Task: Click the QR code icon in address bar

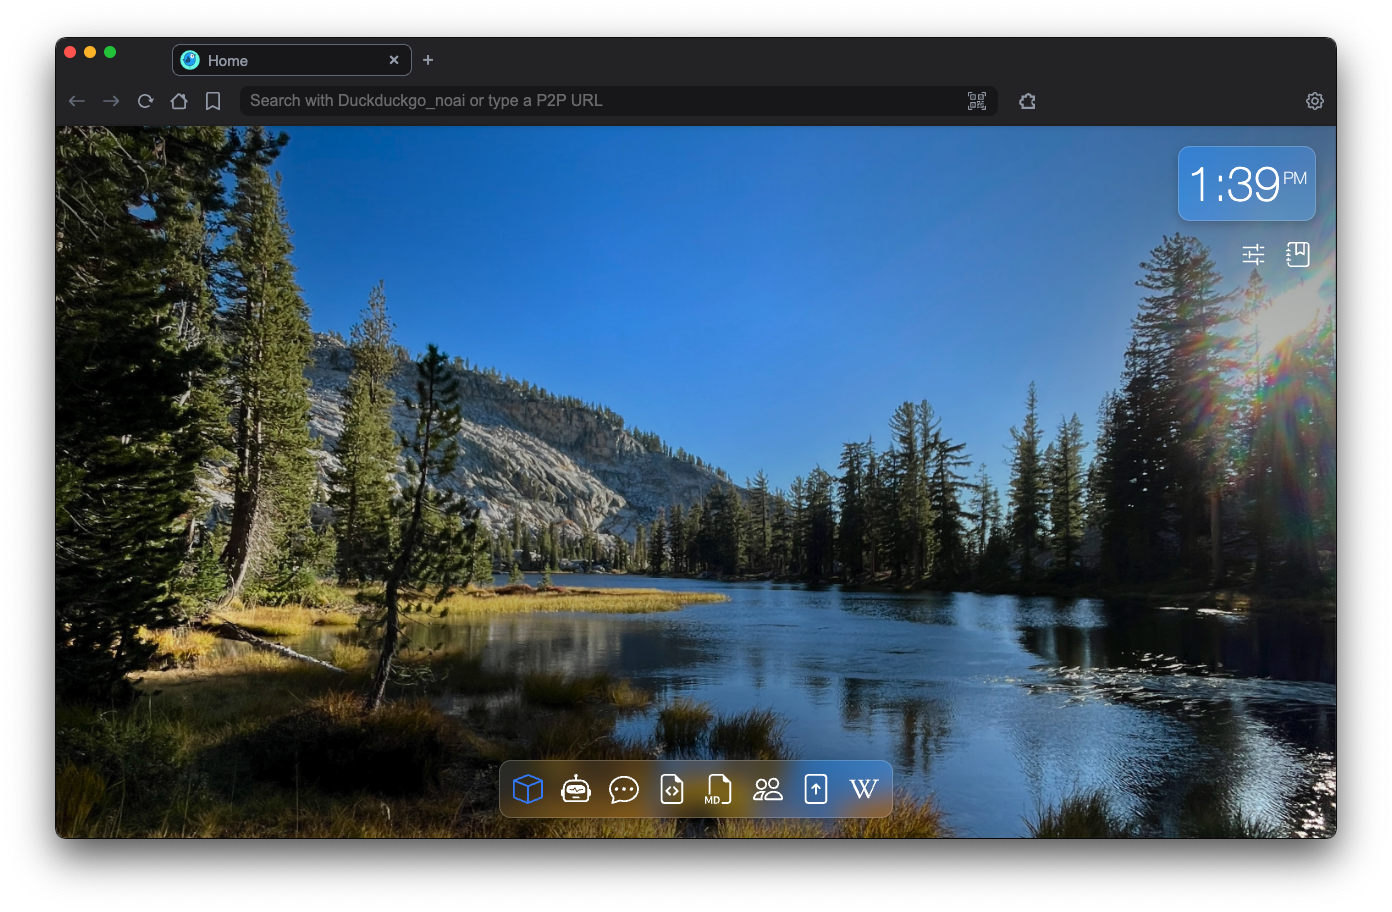Action: coord(977,101)
